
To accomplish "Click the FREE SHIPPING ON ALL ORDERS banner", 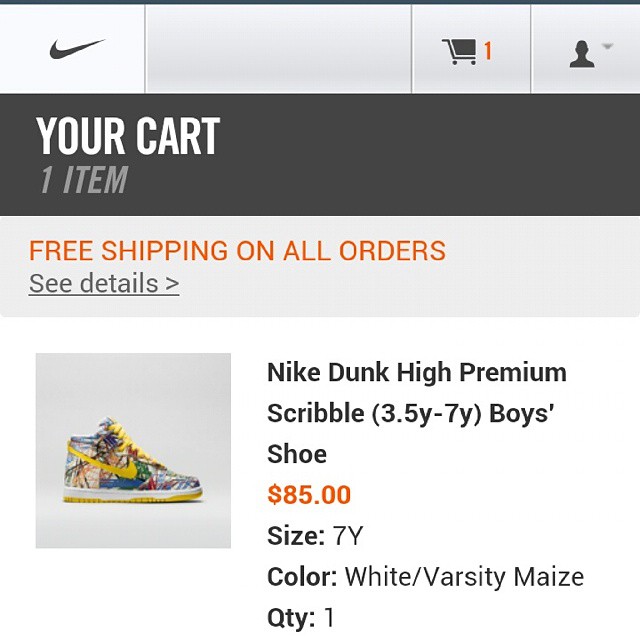I will tap(237, 250).
